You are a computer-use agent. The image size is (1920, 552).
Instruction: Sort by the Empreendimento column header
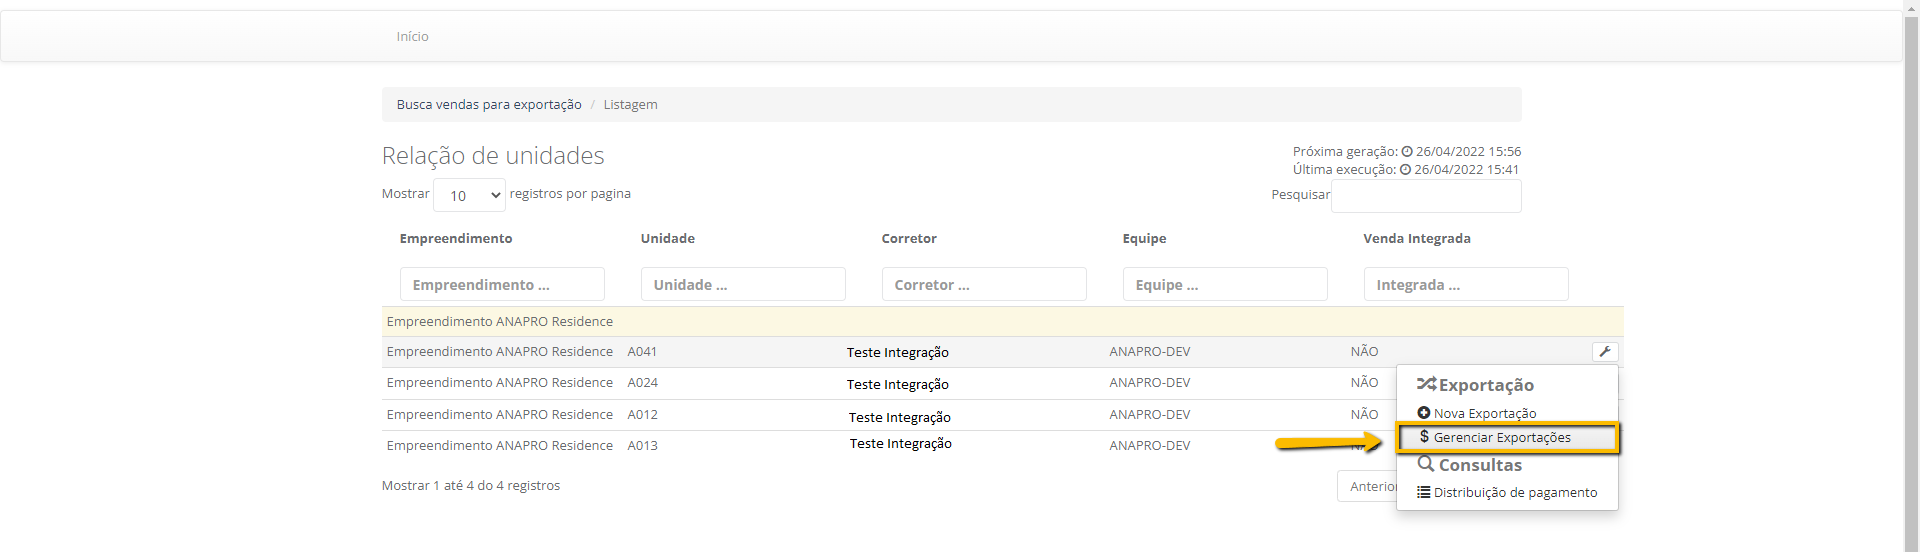[x=456, y=239]
